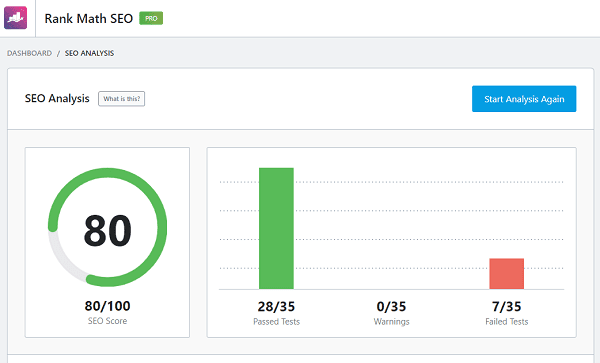This screenshot has height=363, width=600.
Task: Click the 0/35 warnings count
Action: click(391, 306)
